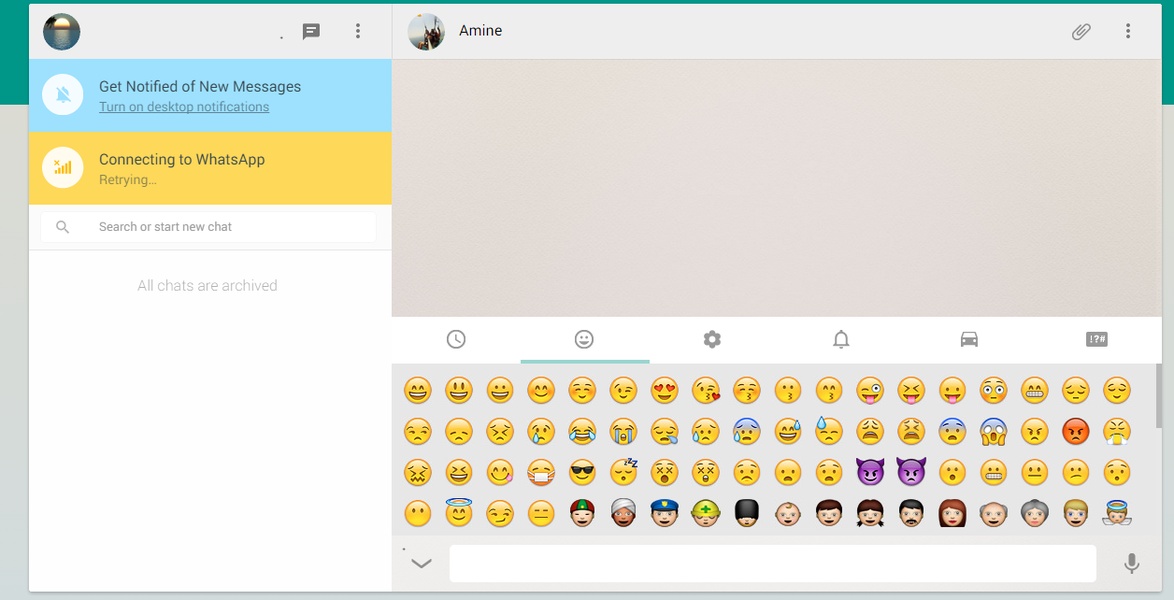1174x600 pixels.
Task: Switch to the smiley faces emoji tab
Action: [x=584, y=339]
